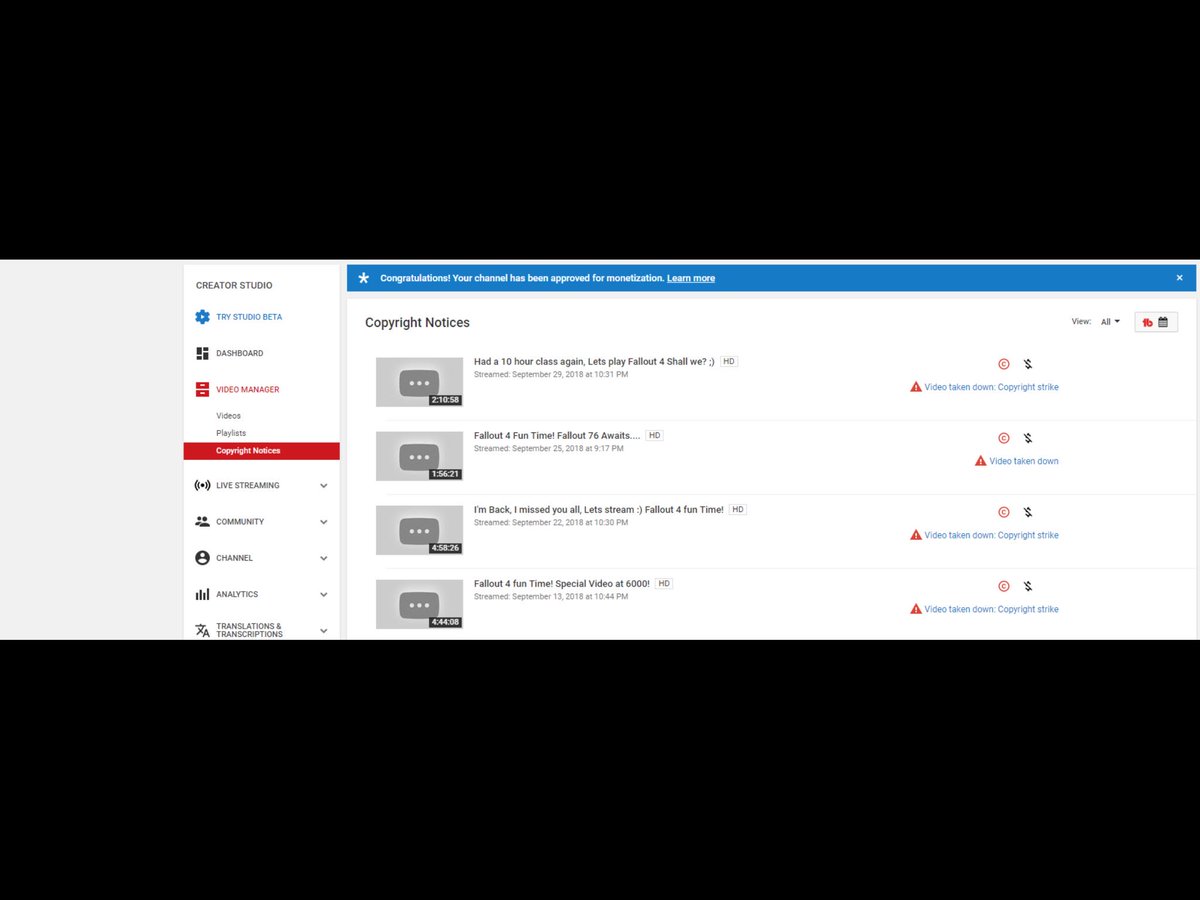This screenshot has height=900, width=1200.
Task: Click copyright icon for 'Special Video at 6000' row
Action: tap(1004, 586)
